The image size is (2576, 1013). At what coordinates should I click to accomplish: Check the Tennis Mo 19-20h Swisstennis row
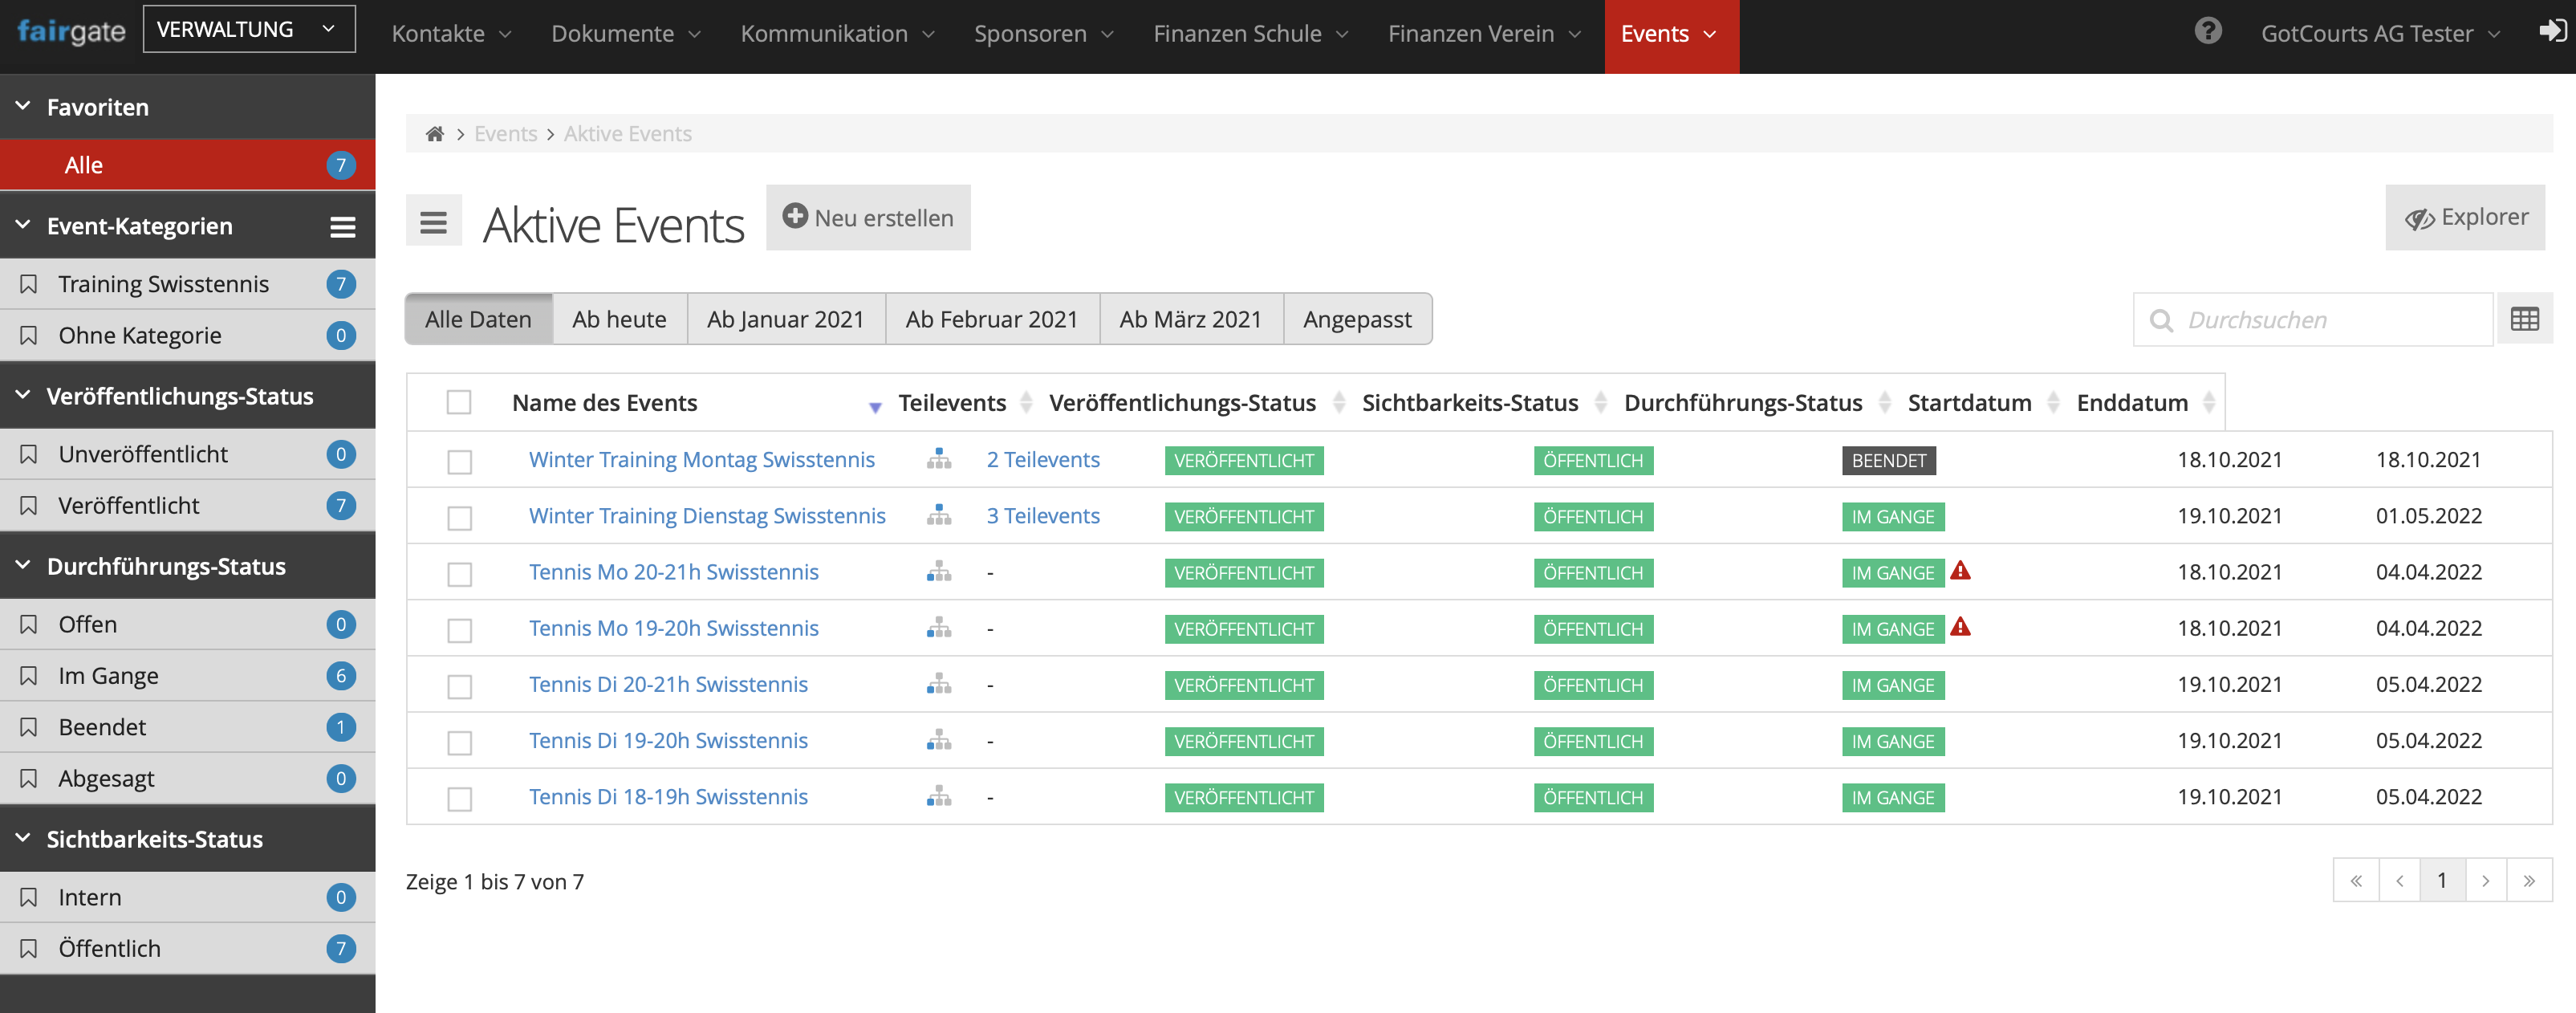(459, 629)
